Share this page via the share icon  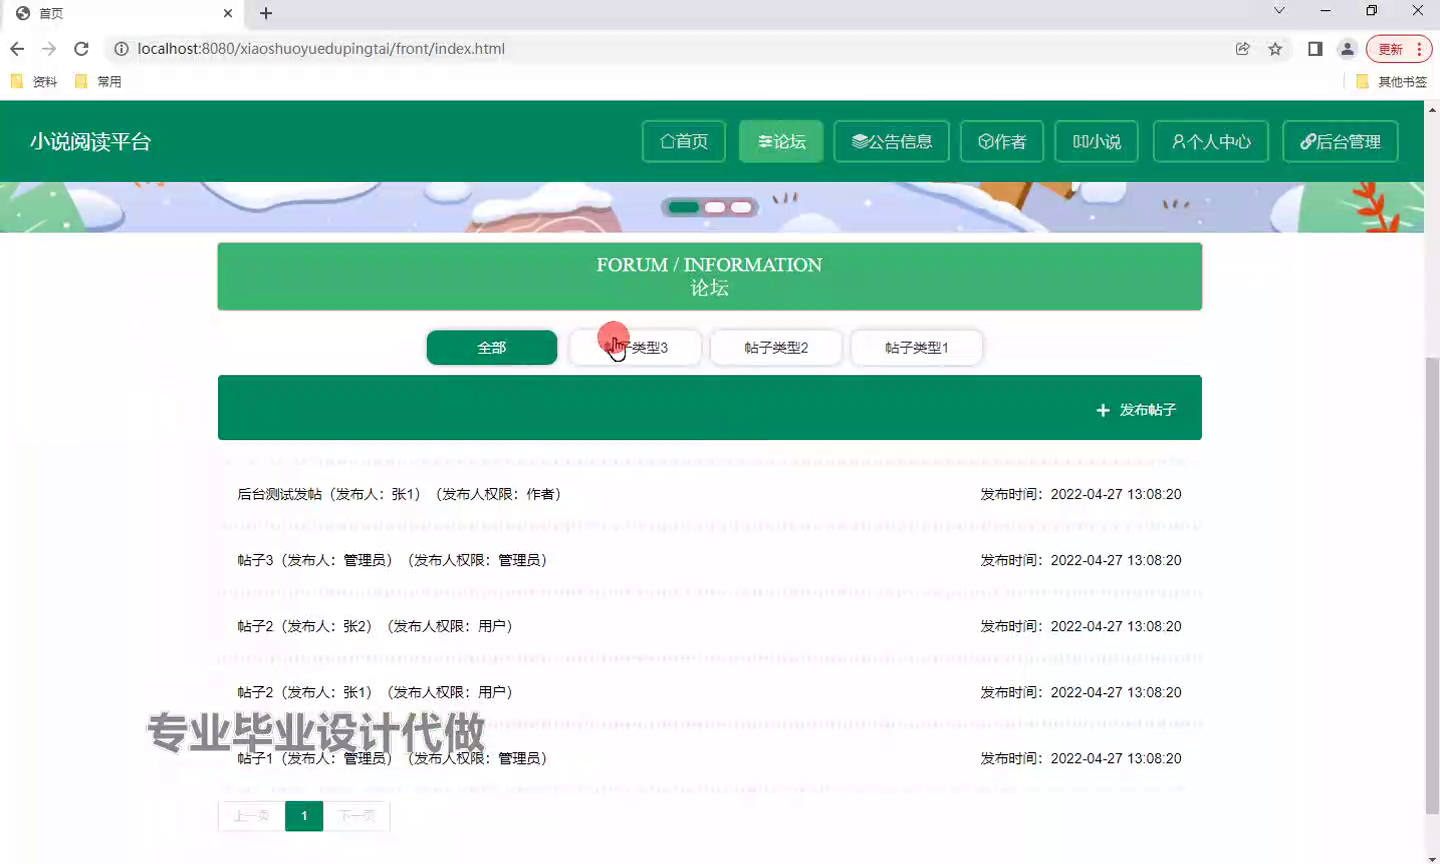[x=1243, y=48]
